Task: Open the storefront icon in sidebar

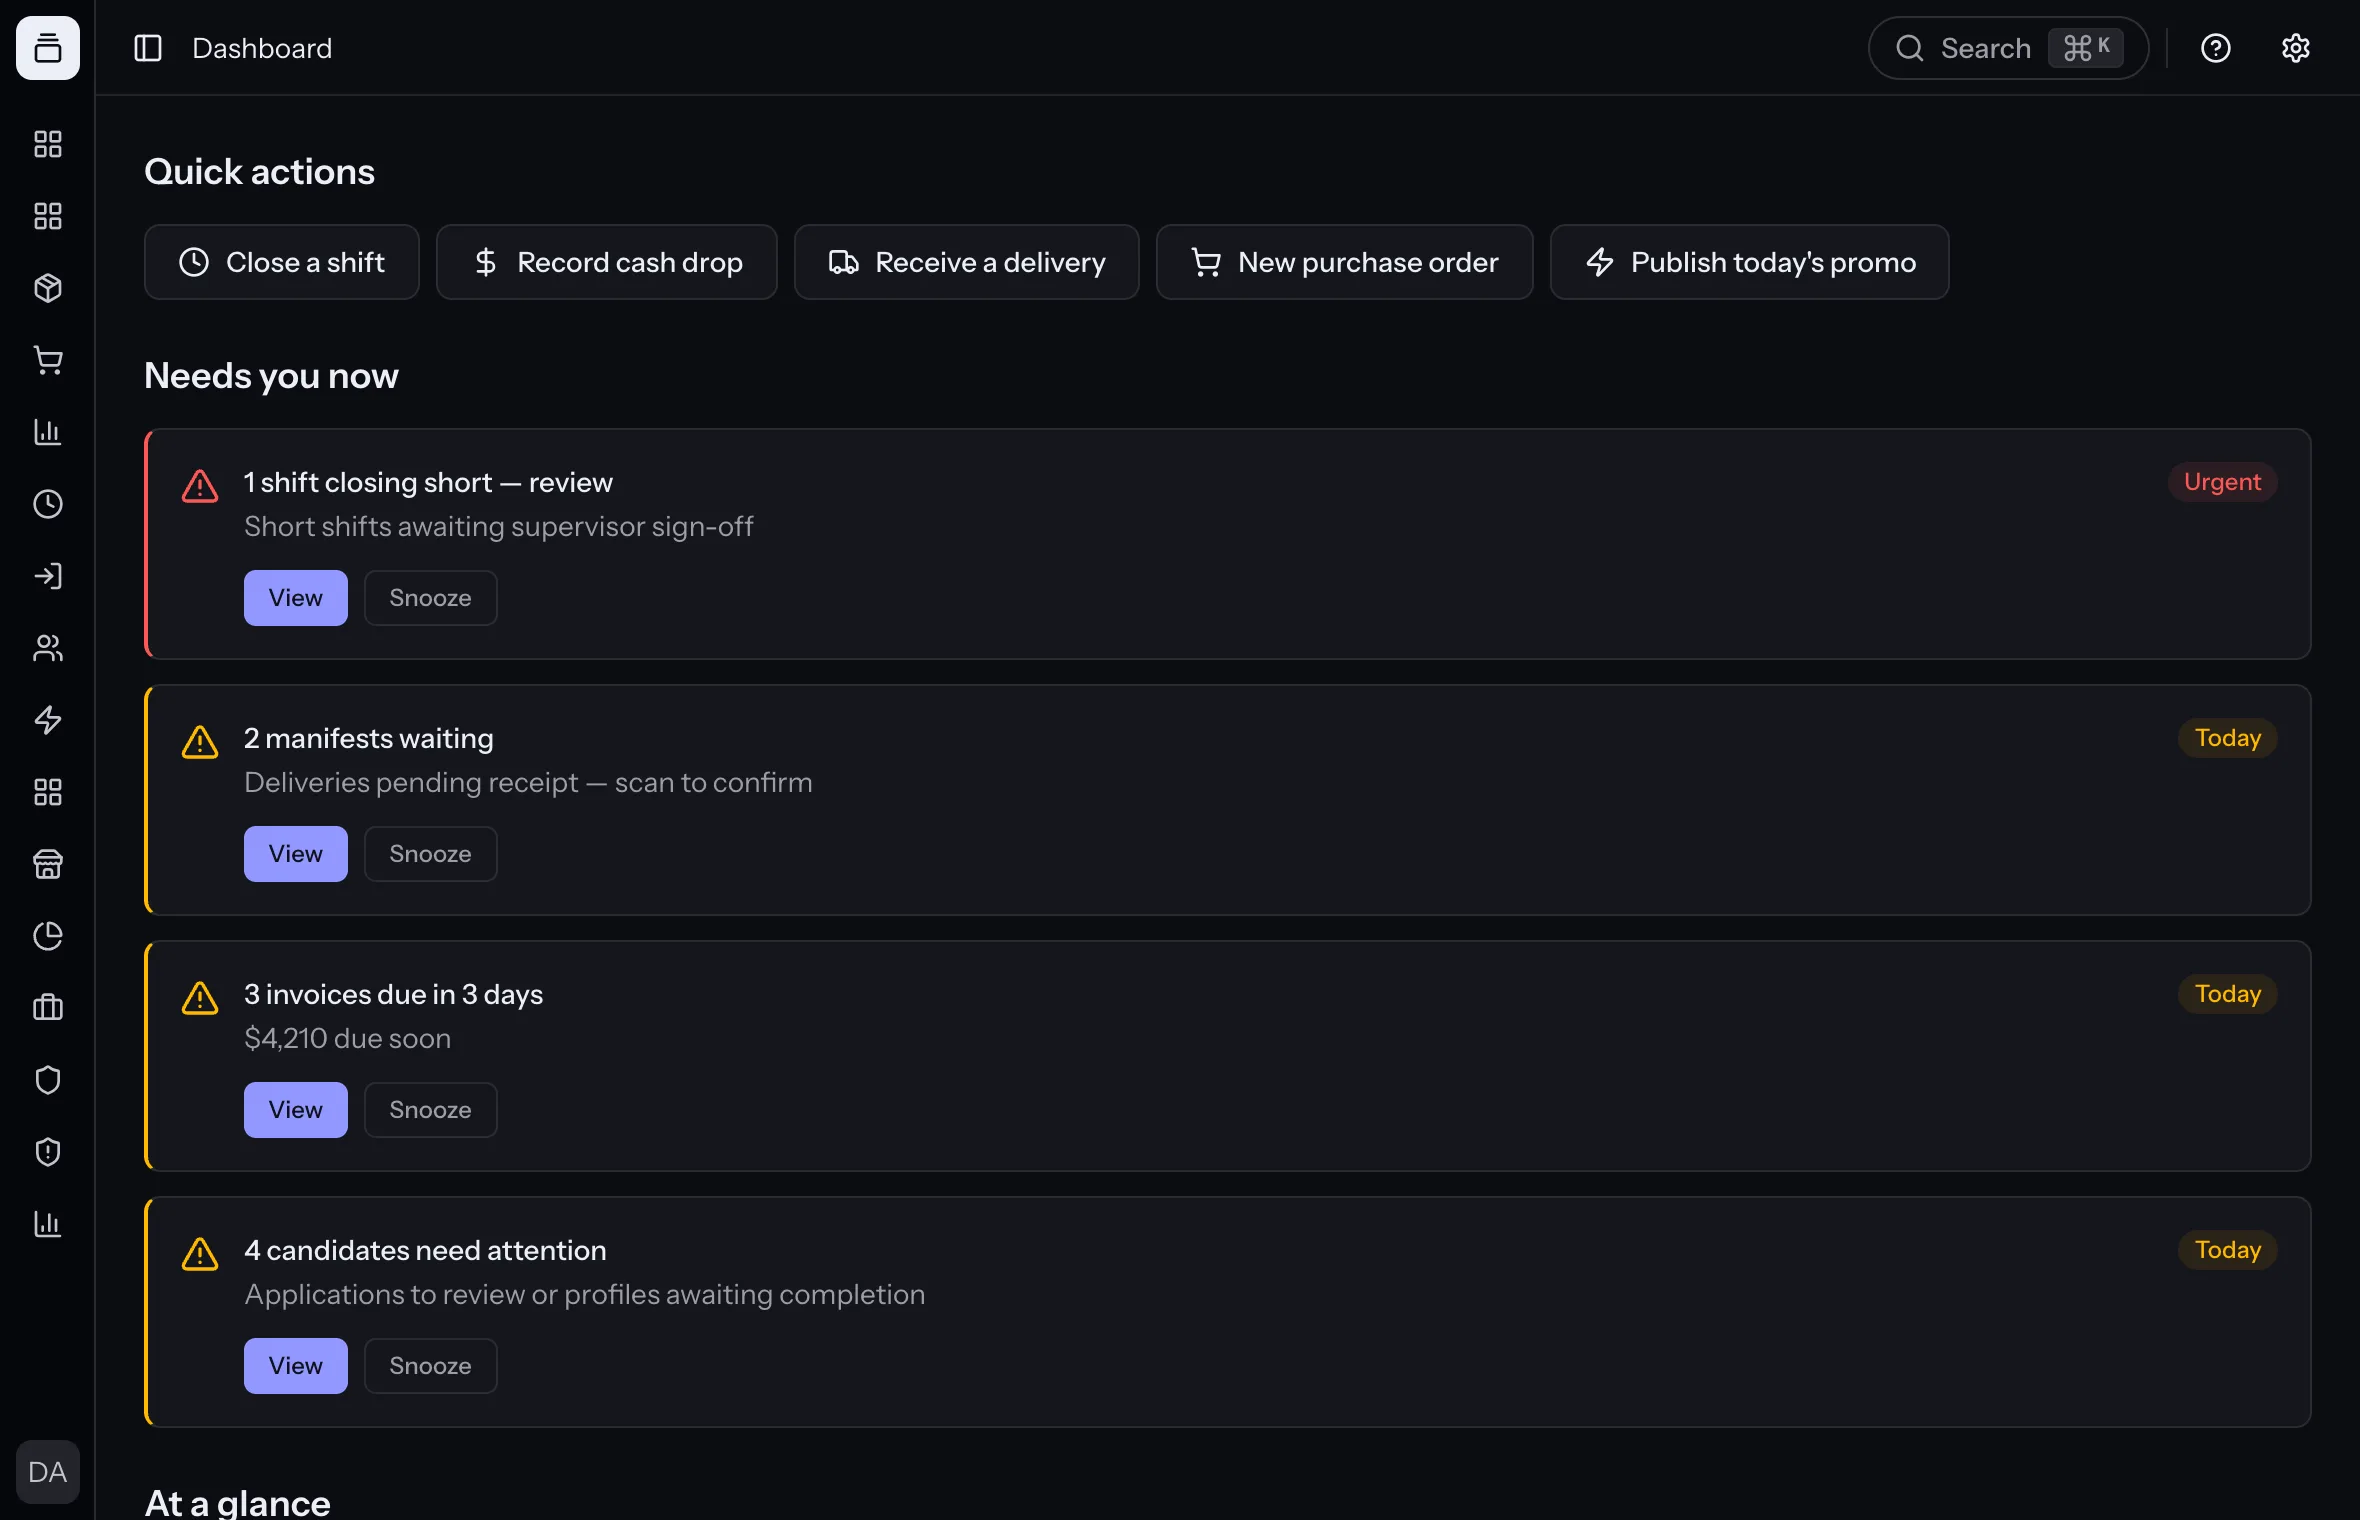Action: (x=48, y=864)
